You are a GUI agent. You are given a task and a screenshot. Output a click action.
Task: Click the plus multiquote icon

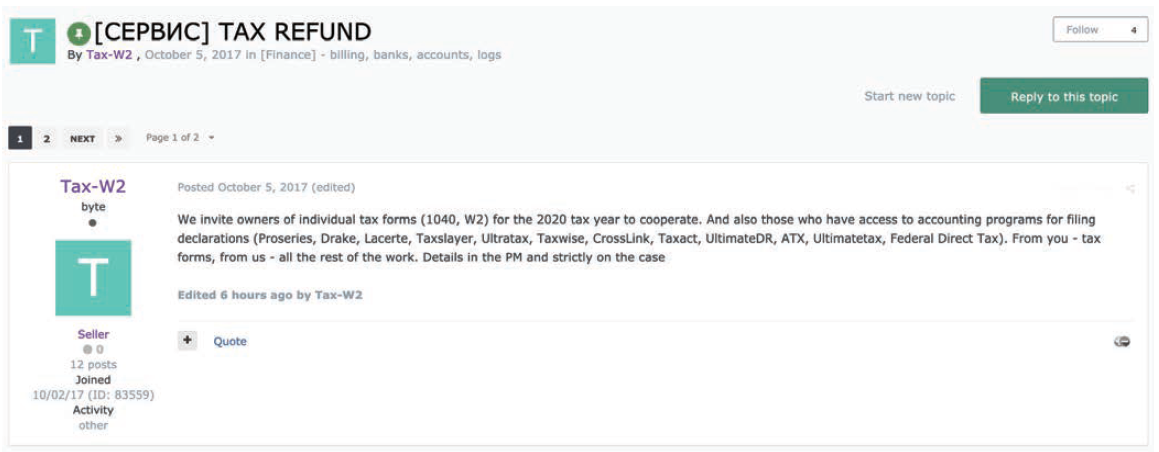pyautogui.click(x=188, y=340)
